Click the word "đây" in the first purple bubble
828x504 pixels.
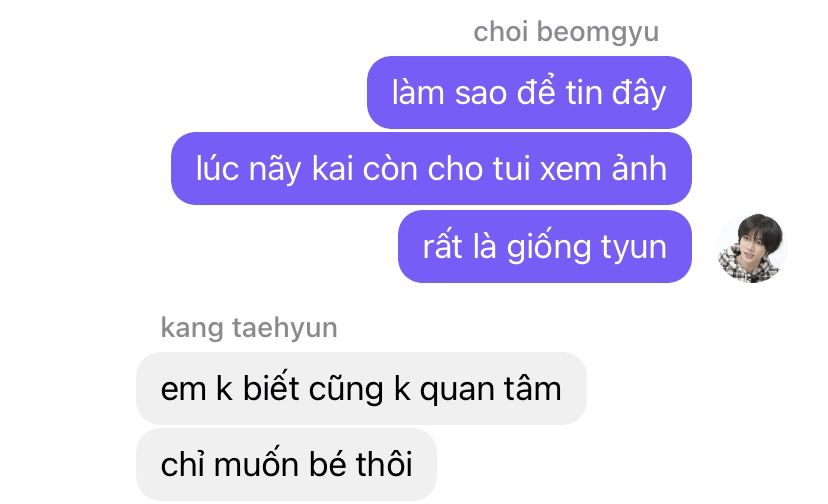[x=639, y=94]
